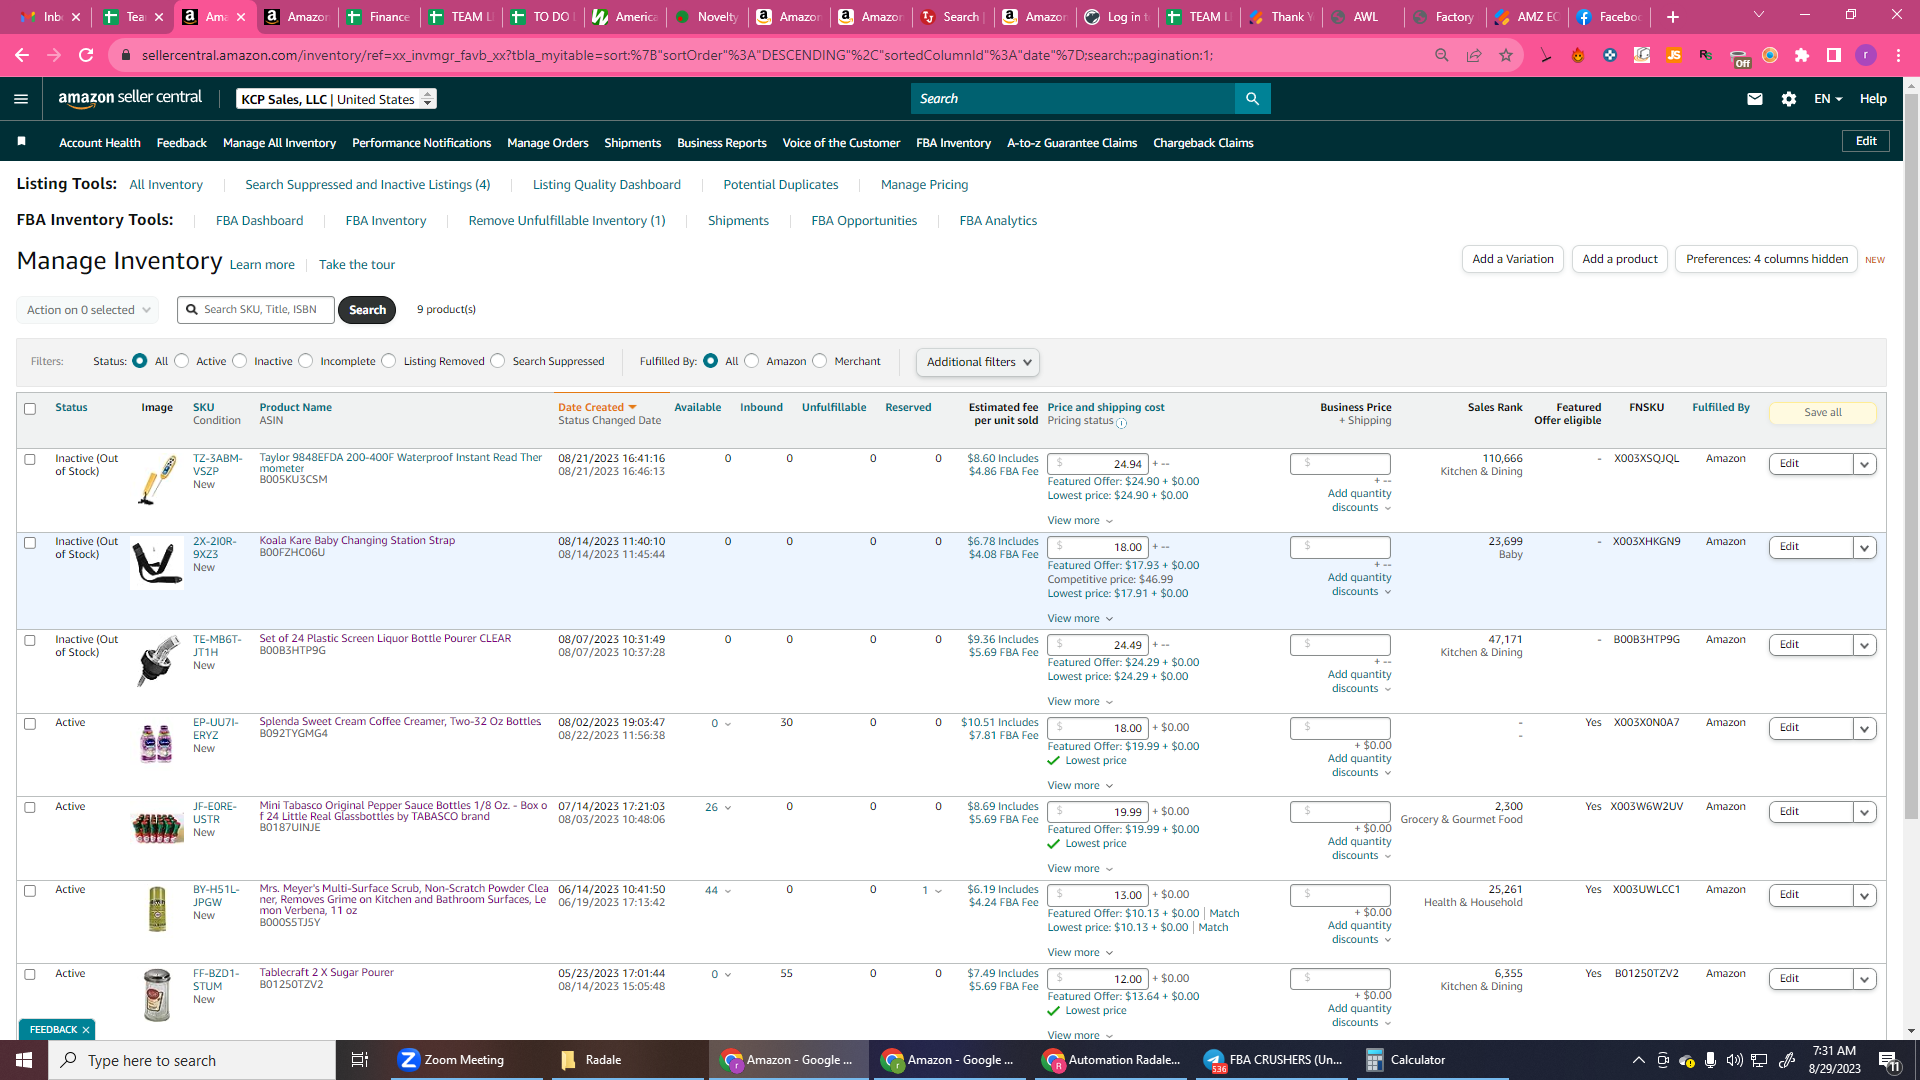The height and width of the screenshot is (1080, 1920).
Task: Select Fulfilled By Amazon radio button
Action: point(752,361)
